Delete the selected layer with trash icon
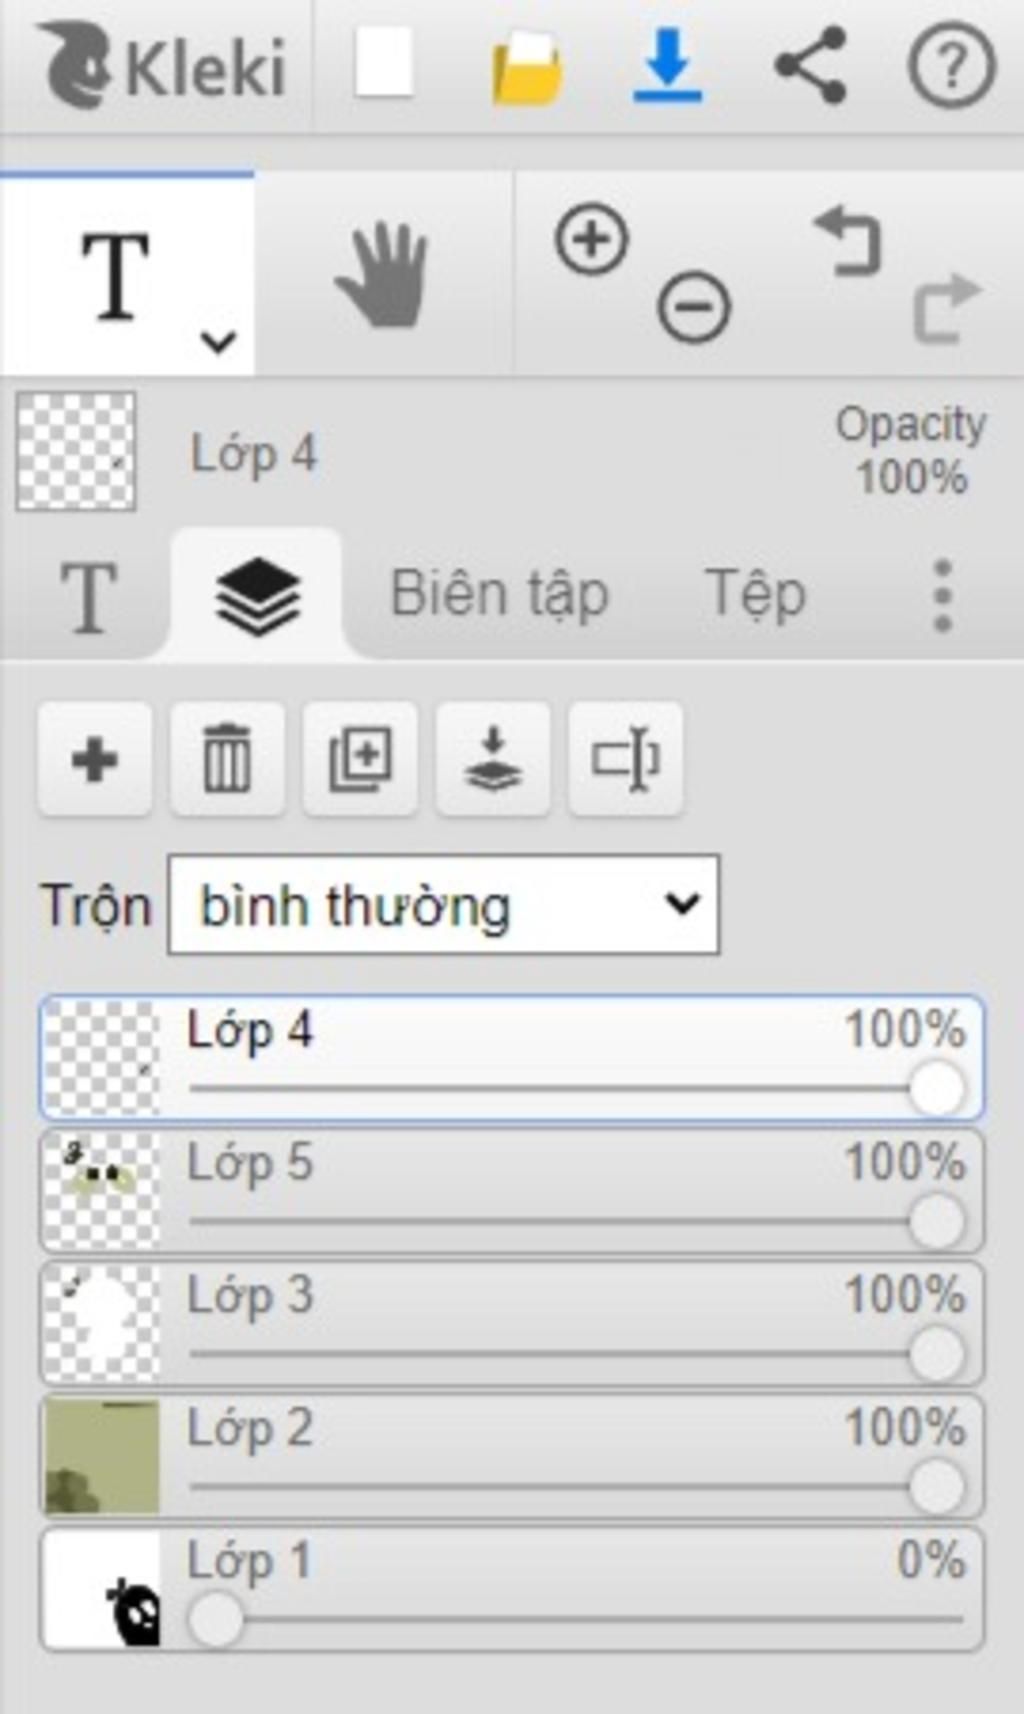 pyautogui.click(x=227, y=759)
